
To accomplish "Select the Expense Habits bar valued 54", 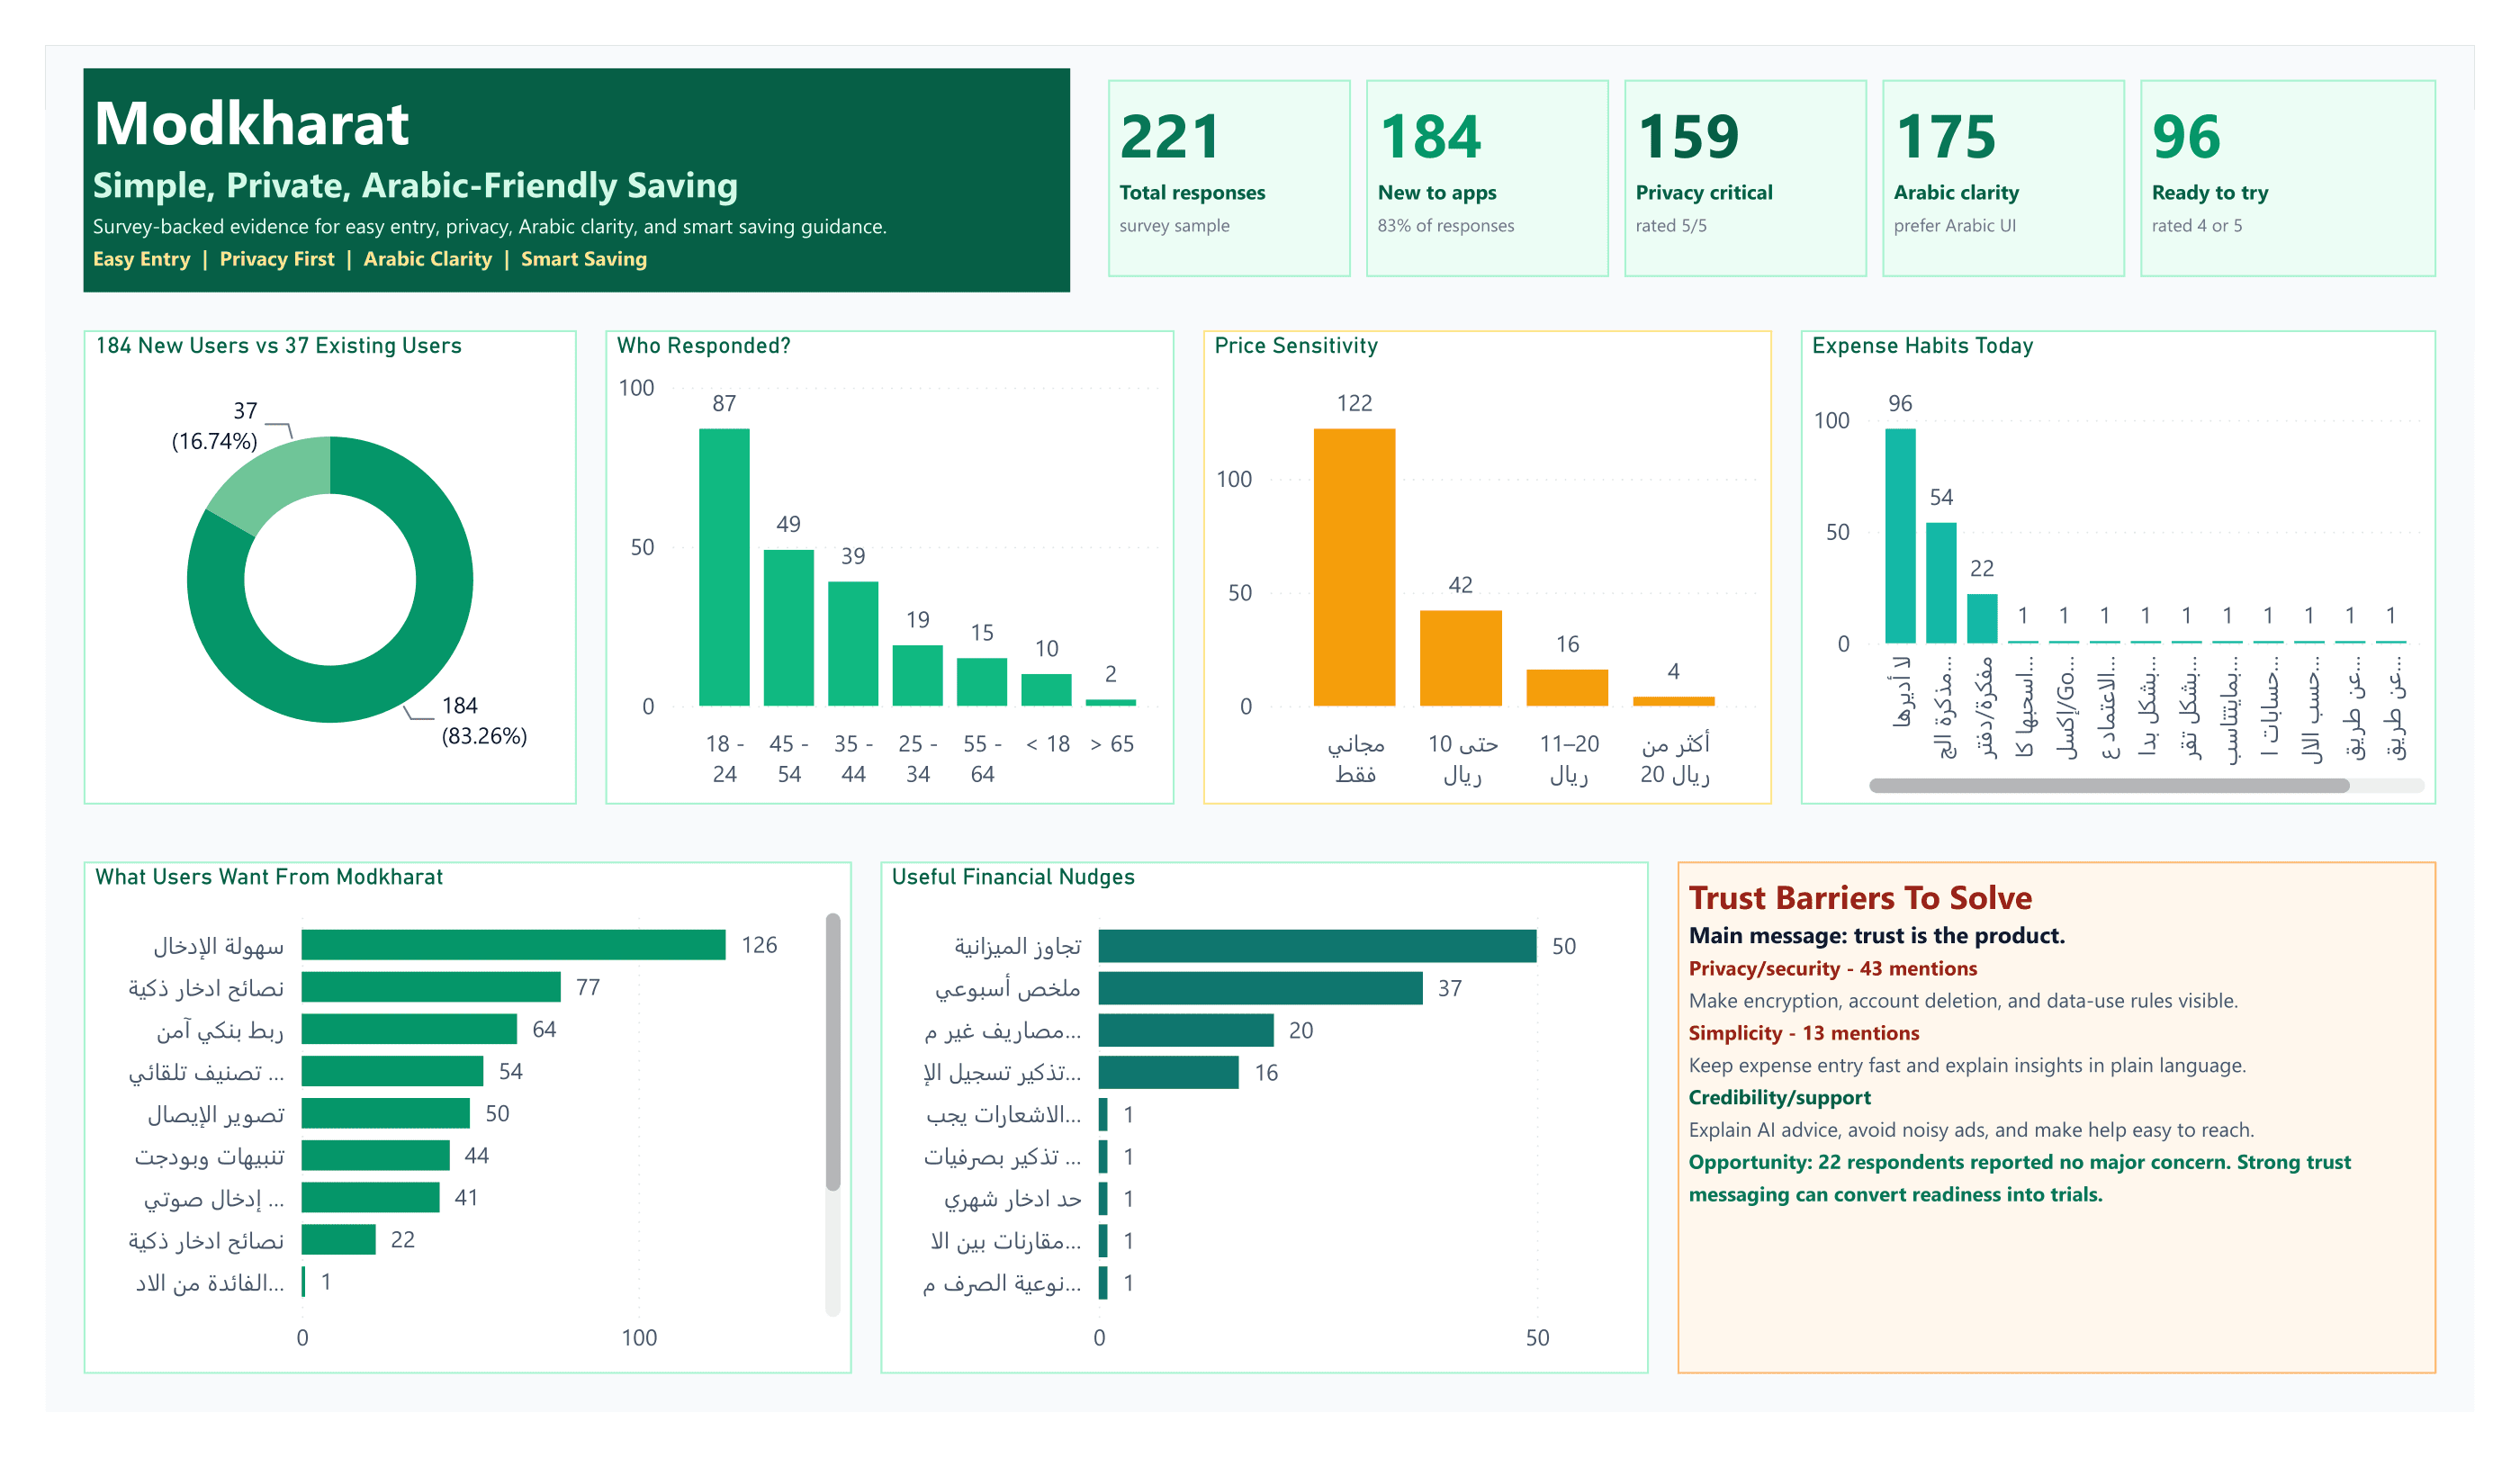I will coord(1941,583).
